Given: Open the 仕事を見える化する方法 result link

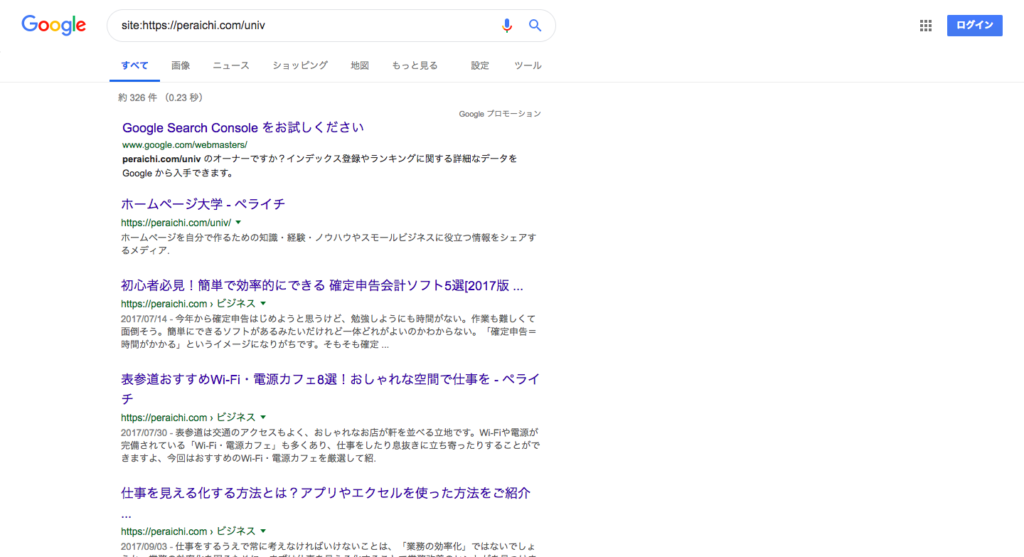Looking at the screenshot, I should (325, 494).
